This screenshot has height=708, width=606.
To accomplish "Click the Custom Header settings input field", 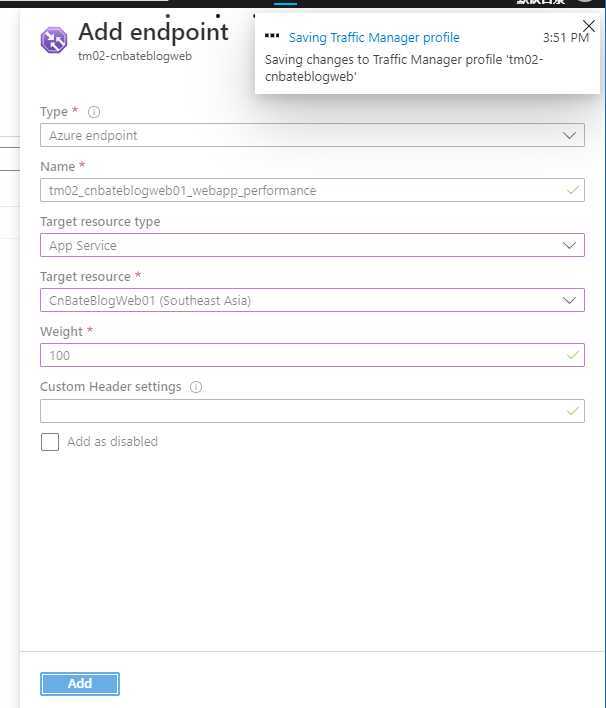I will 312,411.
